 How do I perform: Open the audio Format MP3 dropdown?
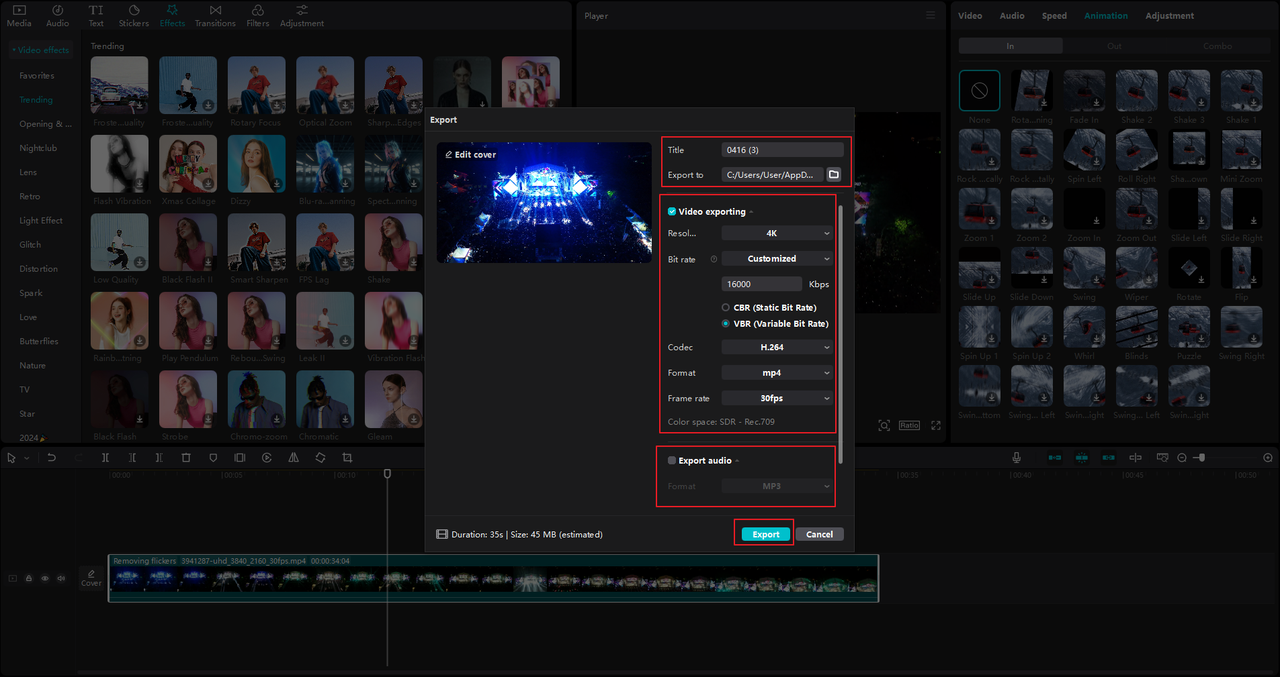point(777,486)
